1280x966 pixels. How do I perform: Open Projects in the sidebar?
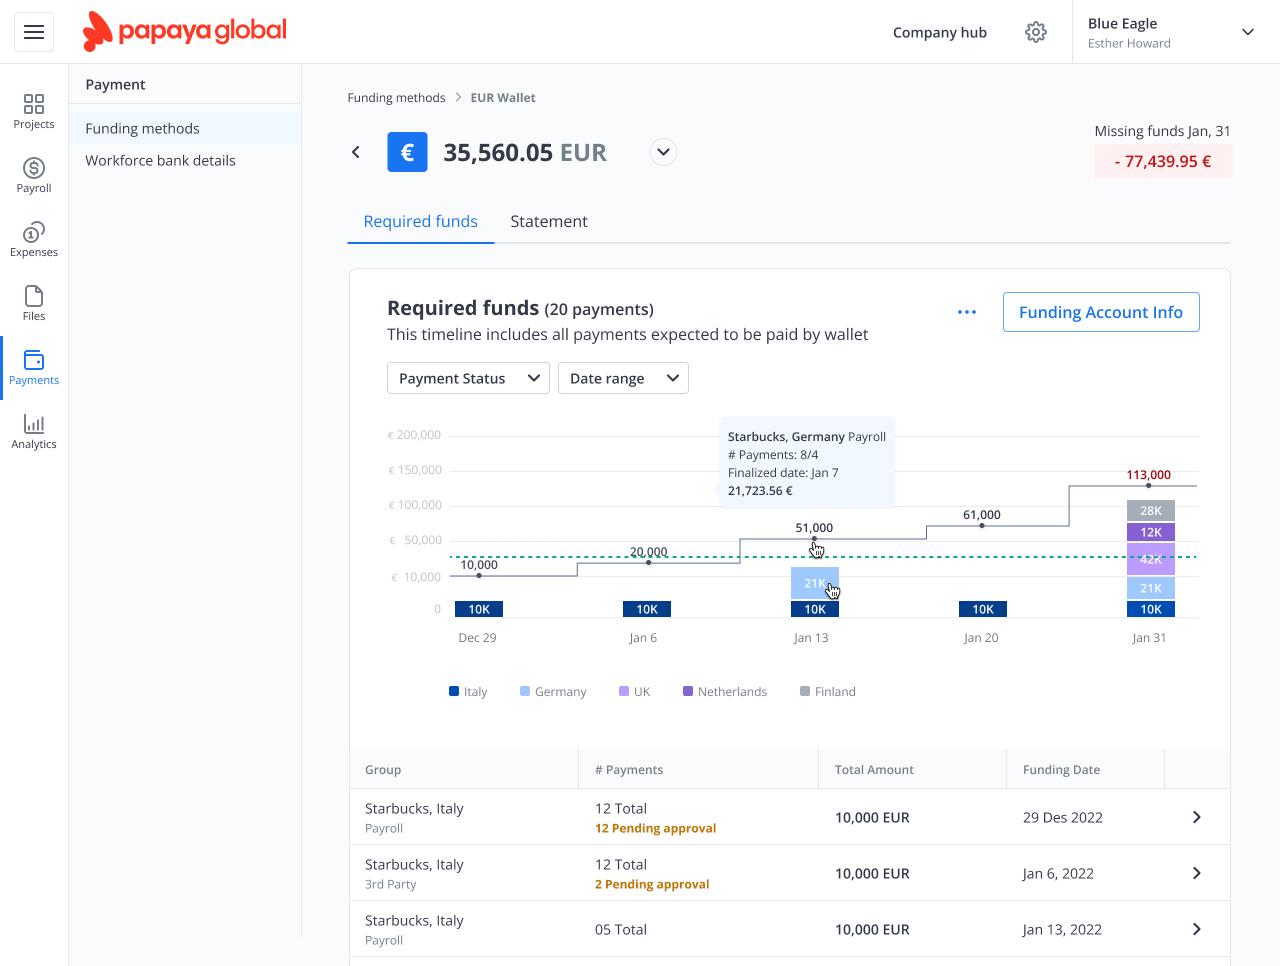pos(34,111)
